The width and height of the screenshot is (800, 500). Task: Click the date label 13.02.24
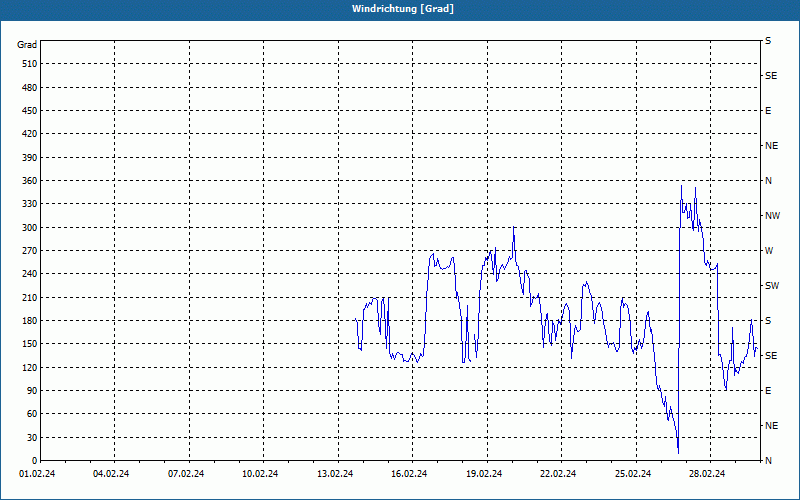pos(335,474)
